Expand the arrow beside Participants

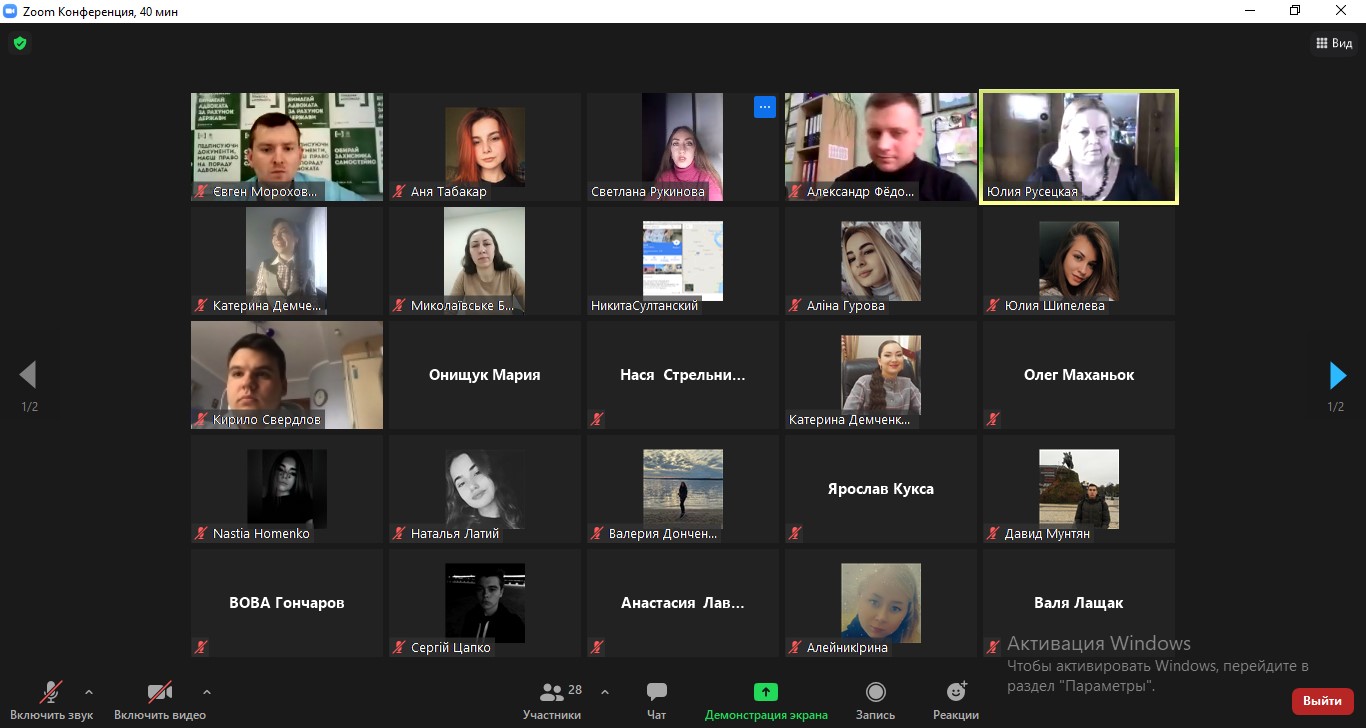pyautogui.click(x=604, y=691)
